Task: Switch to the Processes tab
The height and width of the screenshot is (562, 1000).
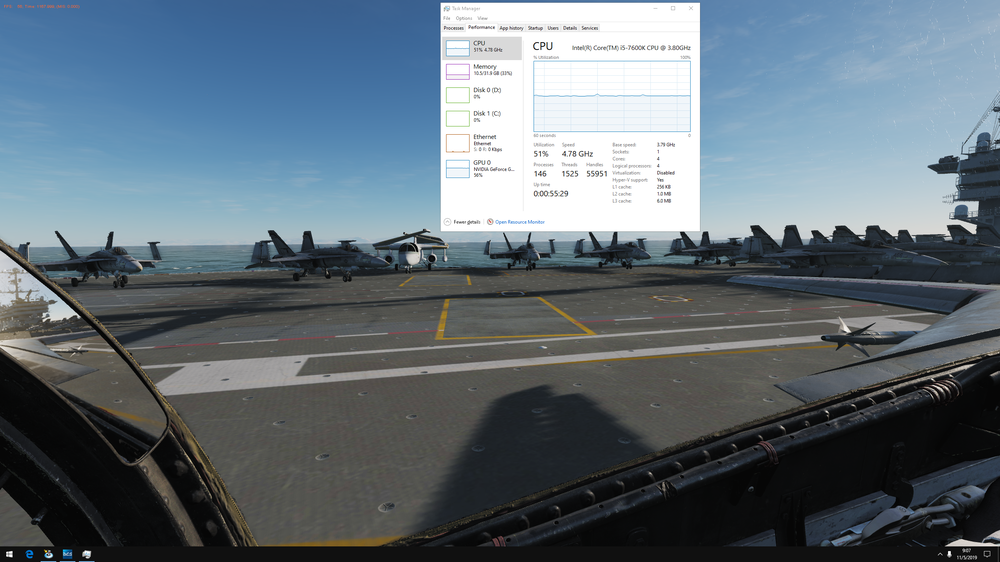Action: coord(453,28)
